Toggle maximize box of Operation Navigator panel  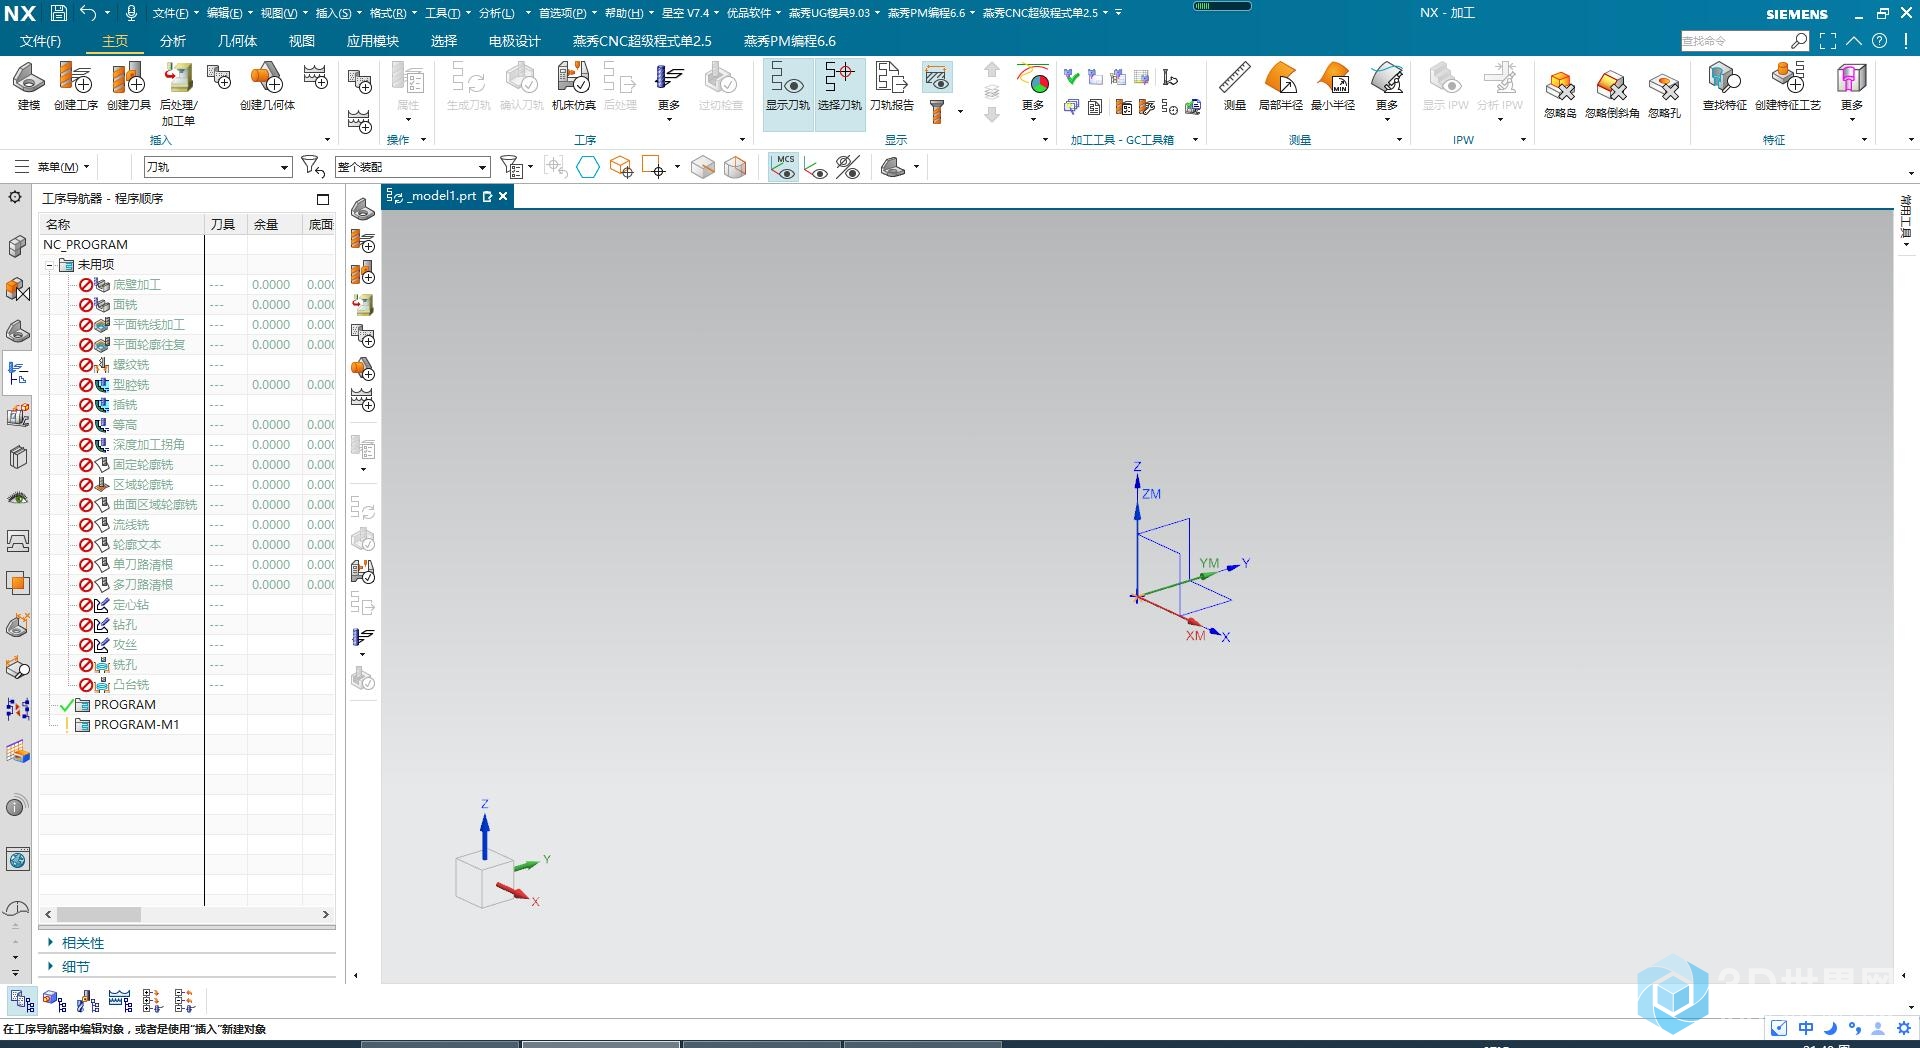point(322,199)
